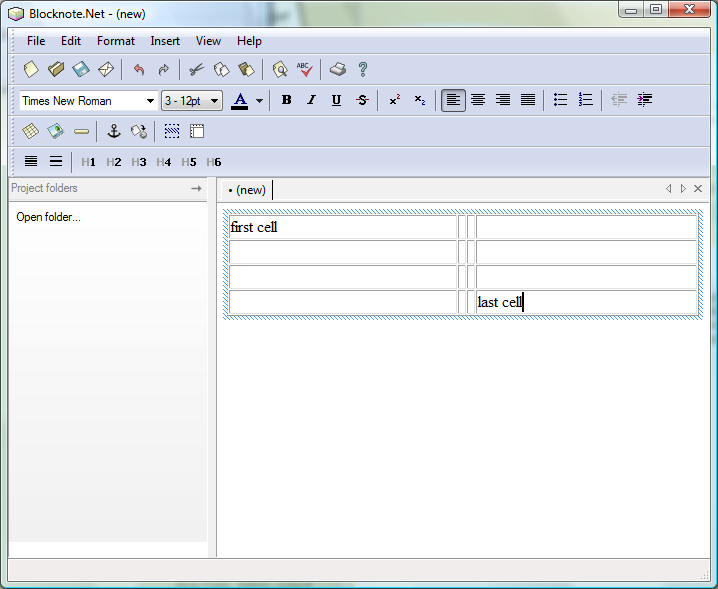Image resolution: width=718 pixels, height=589 pixels.
Task: Click the dashed-border hatched box icon
Action: pos(172,131)
